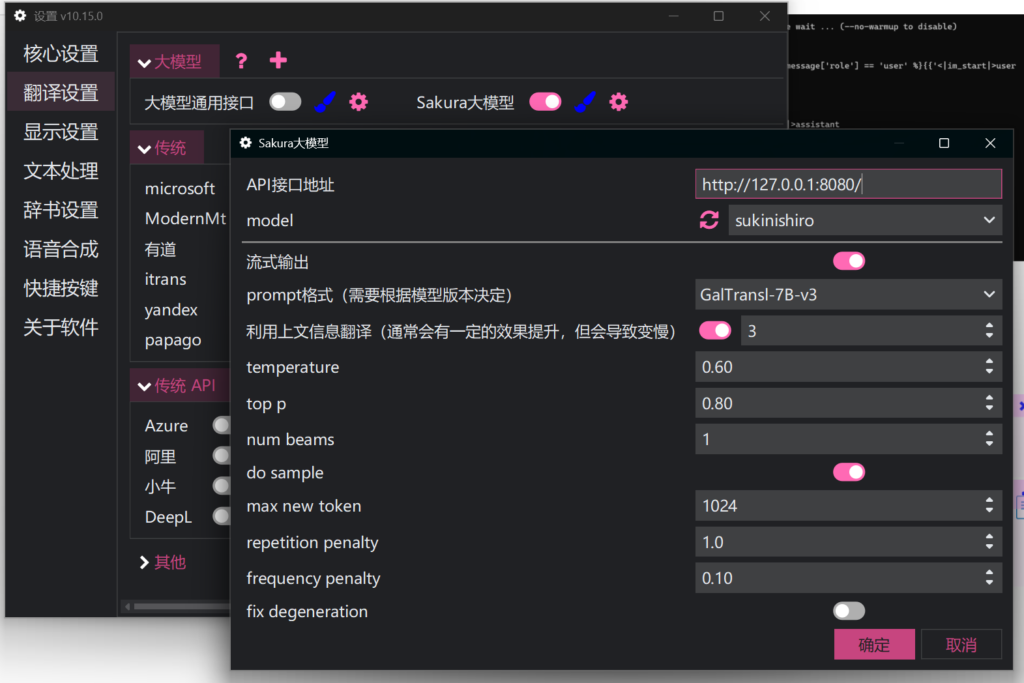
Task: Click brush icon next to Sakura大模型
Action: pyautogui.click(x=586, y=102)
